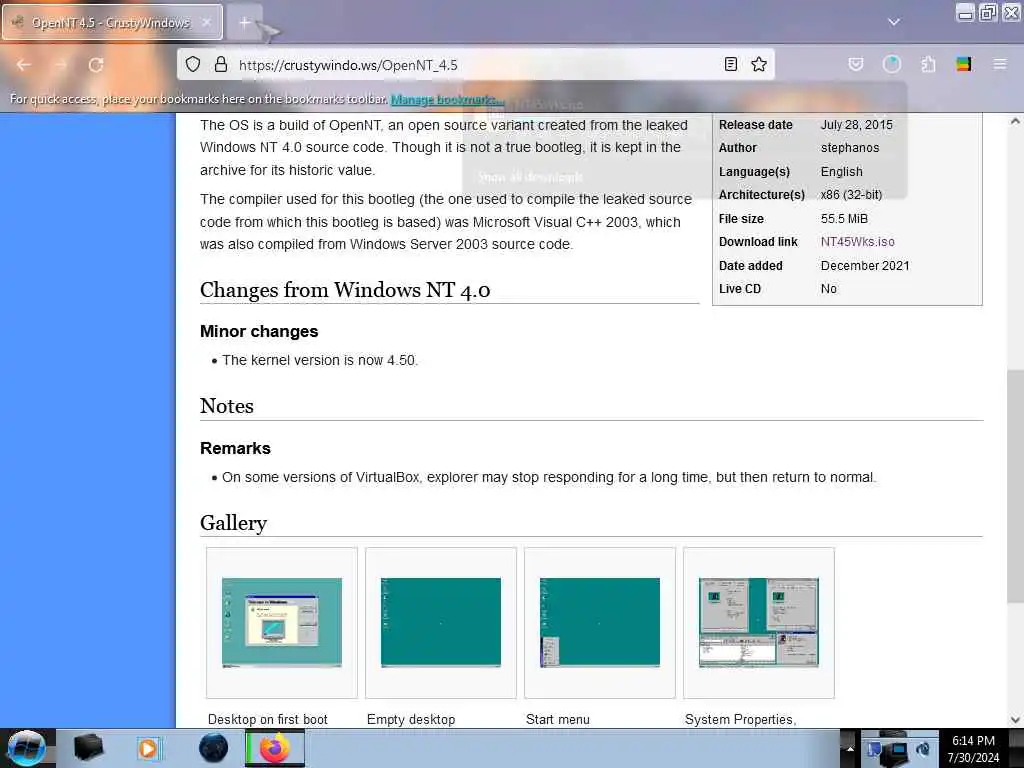Screen dimensions: 1024x768
Task: Launch the media player taskbar icon
Action: point(148,748)
